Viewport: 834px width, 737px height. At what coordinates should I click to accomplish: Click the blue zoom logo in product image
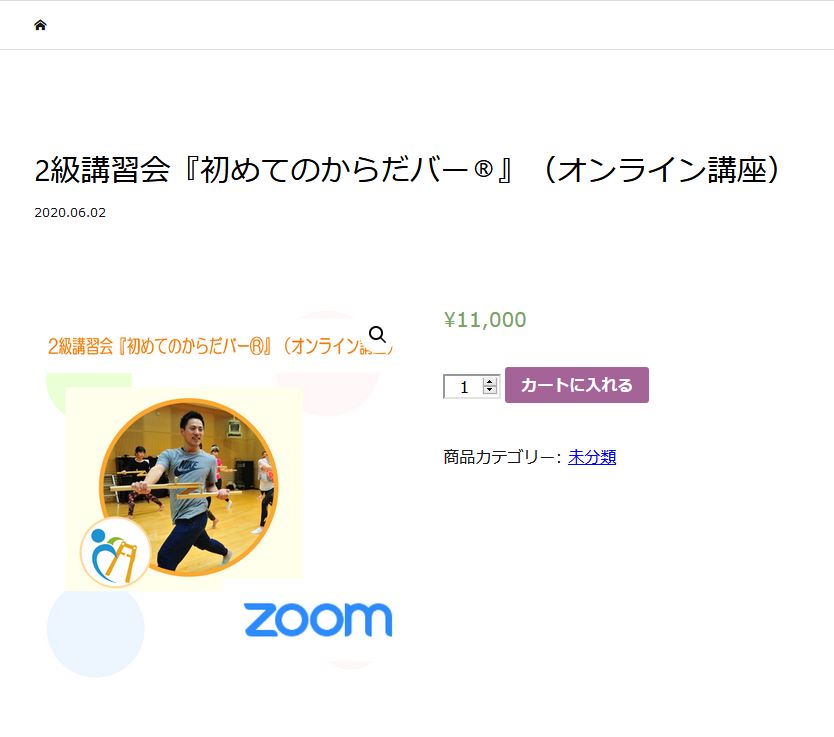pyautogui.click(x=318, y=619)
